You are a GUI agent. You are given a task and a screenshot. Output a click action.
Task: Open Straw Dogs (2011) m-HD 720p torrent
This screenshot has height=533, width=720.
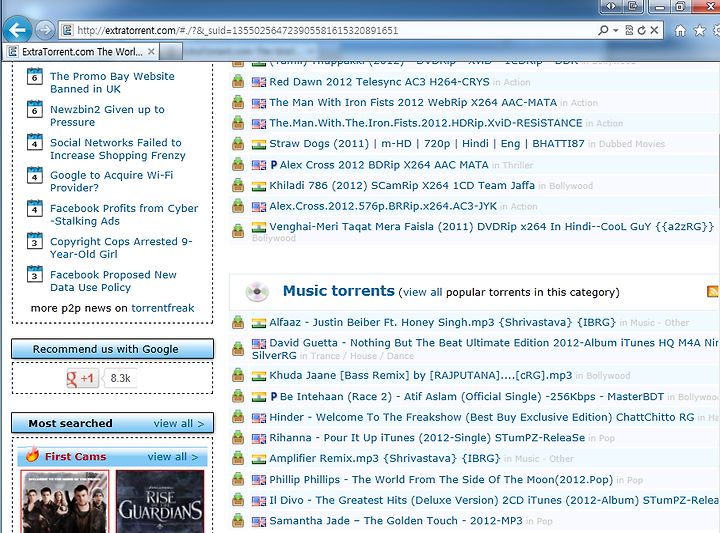(x=427, y=144)
